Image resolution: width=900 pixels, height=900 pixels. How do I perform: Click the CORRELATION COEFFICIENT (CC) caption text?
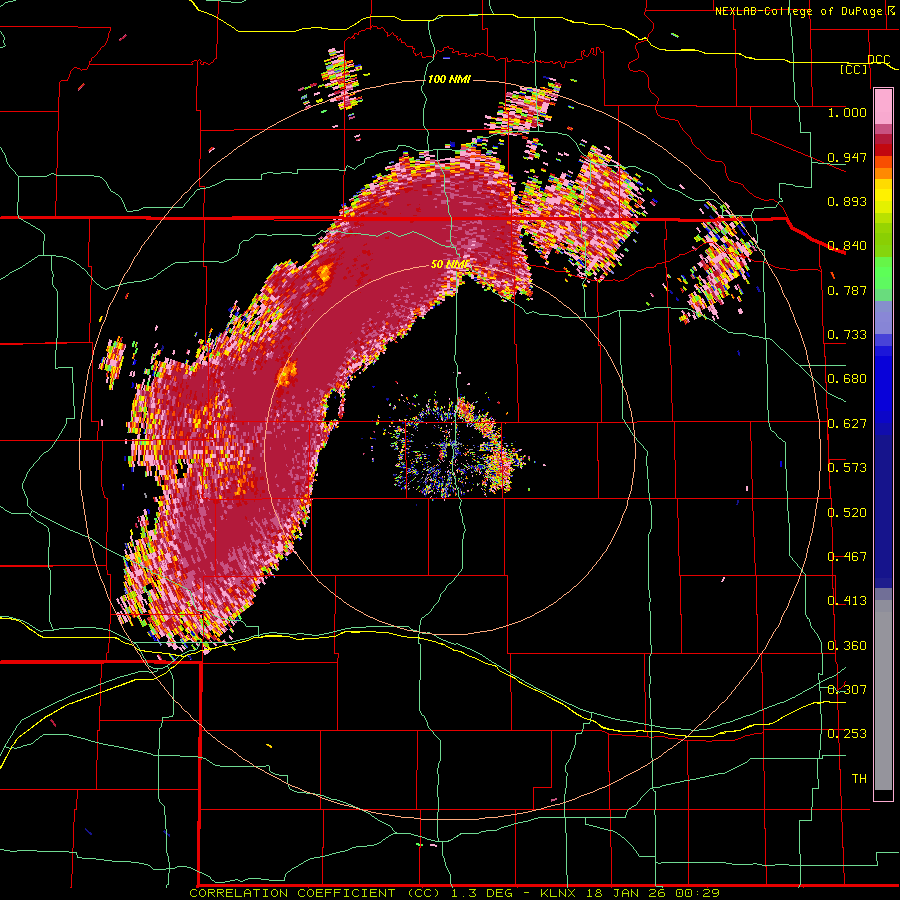pos(315,893)
